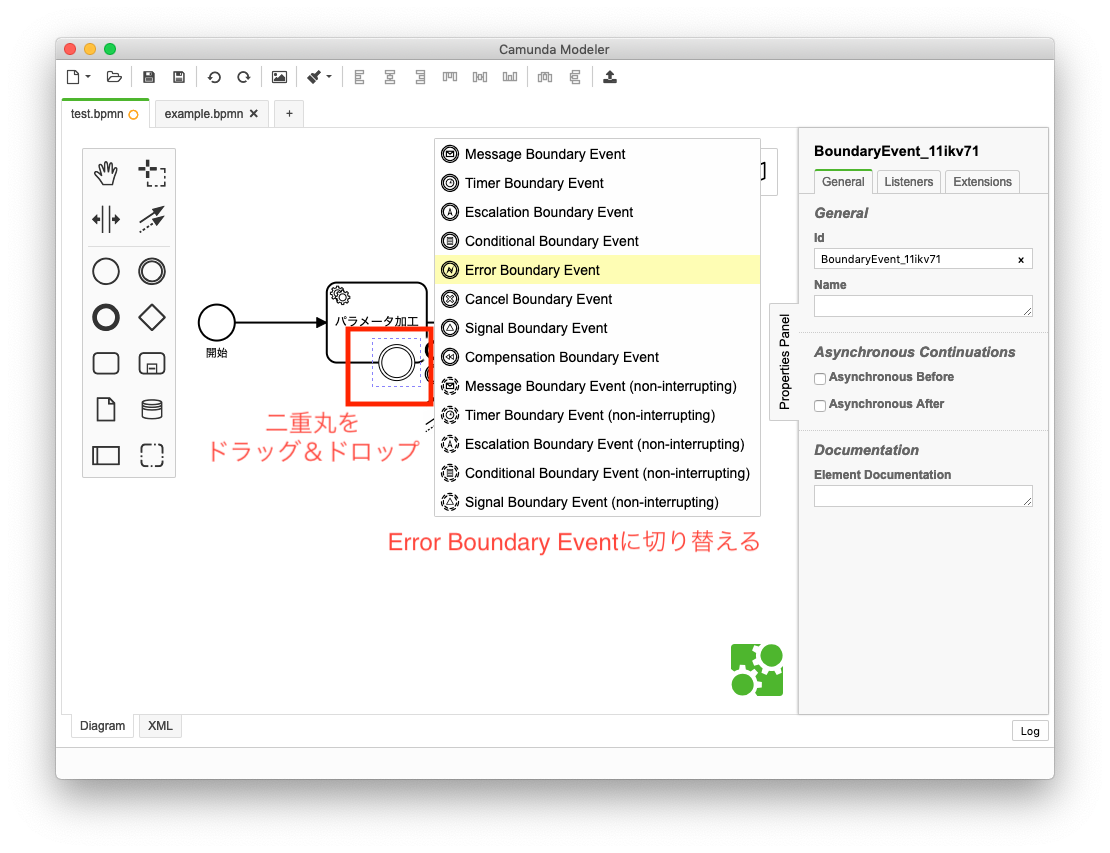Choose Cancel Boundary Event from the menu
Image resolution: width=1110 pixels, height=853 pixels.
pyautogui.click(x=597, y=299)
